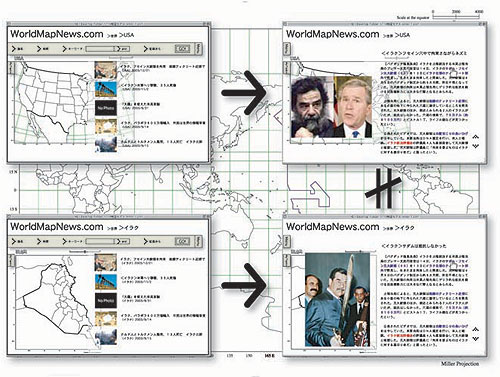Click the vertical map side tab beside the USA map
500x377 pixels.
click(x=11, y=68)
